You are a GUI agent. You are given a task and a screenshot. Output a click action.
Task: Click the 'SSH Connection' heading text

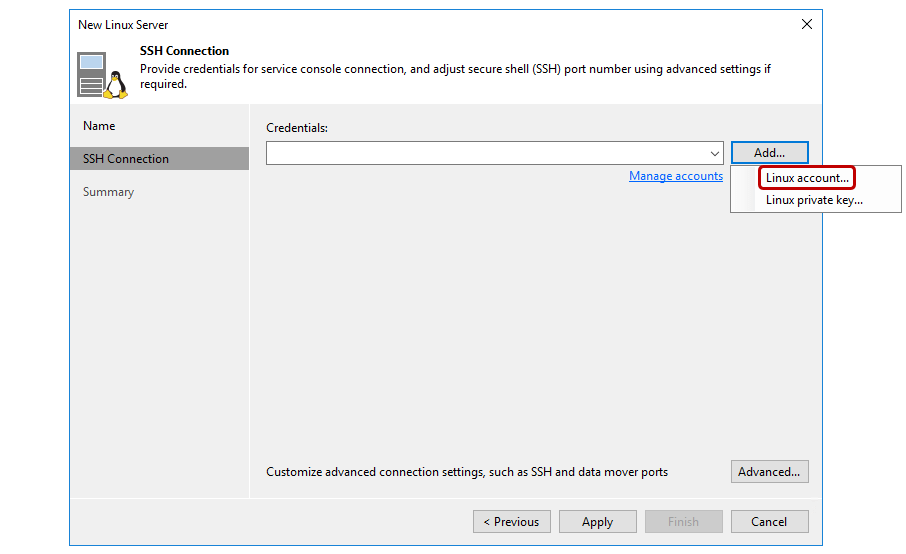(184, 51)
